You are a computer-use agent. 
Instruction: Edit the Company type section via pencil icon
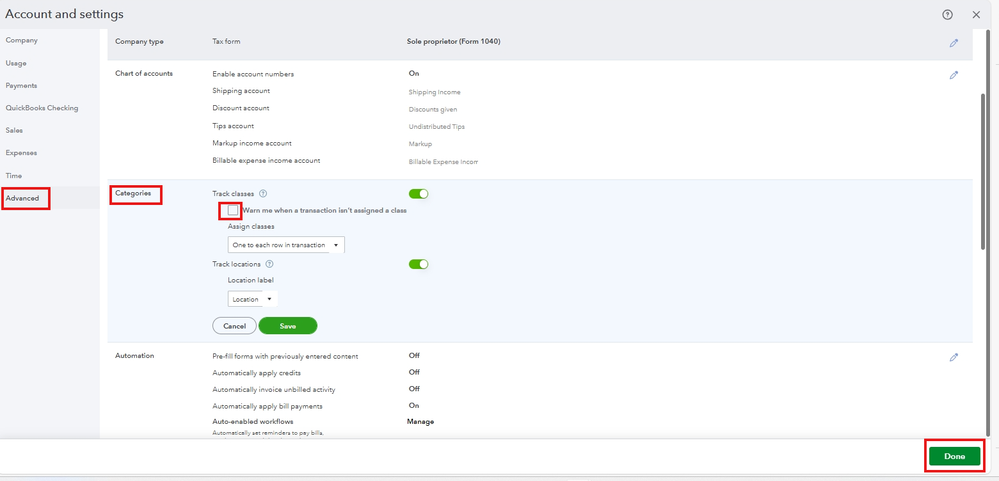pyautogui.click(x=954, y=43)
